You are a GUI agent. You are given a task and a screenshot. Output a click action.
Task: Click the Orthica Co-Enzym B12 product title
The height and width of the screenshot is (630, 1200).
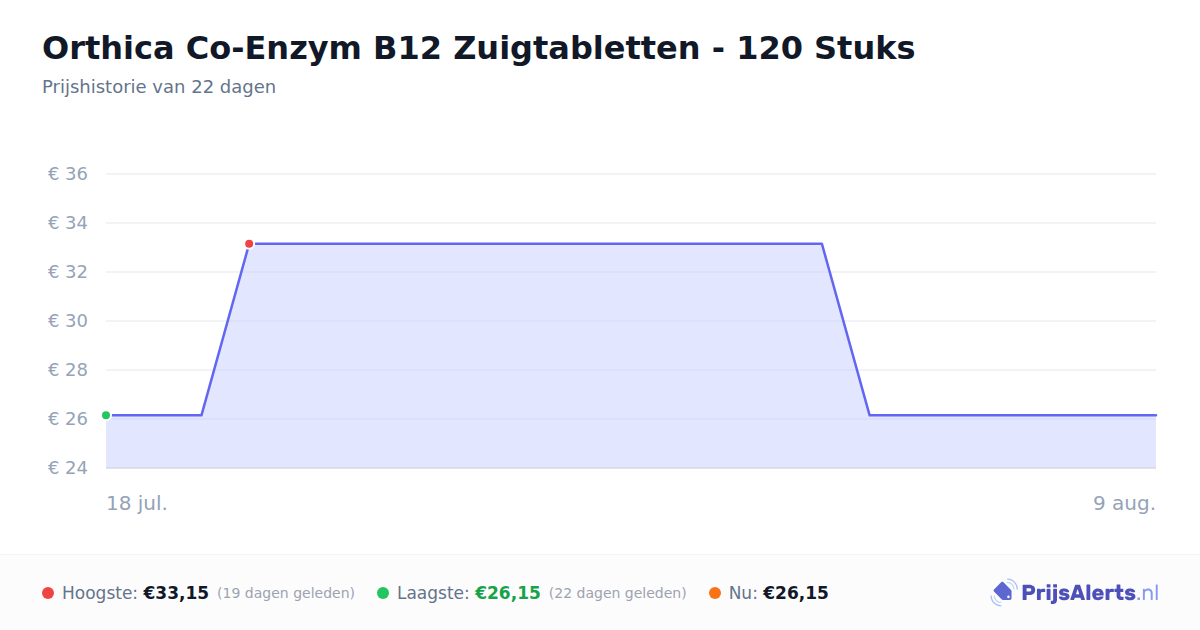pyautogui.click(x=478, y=48)
